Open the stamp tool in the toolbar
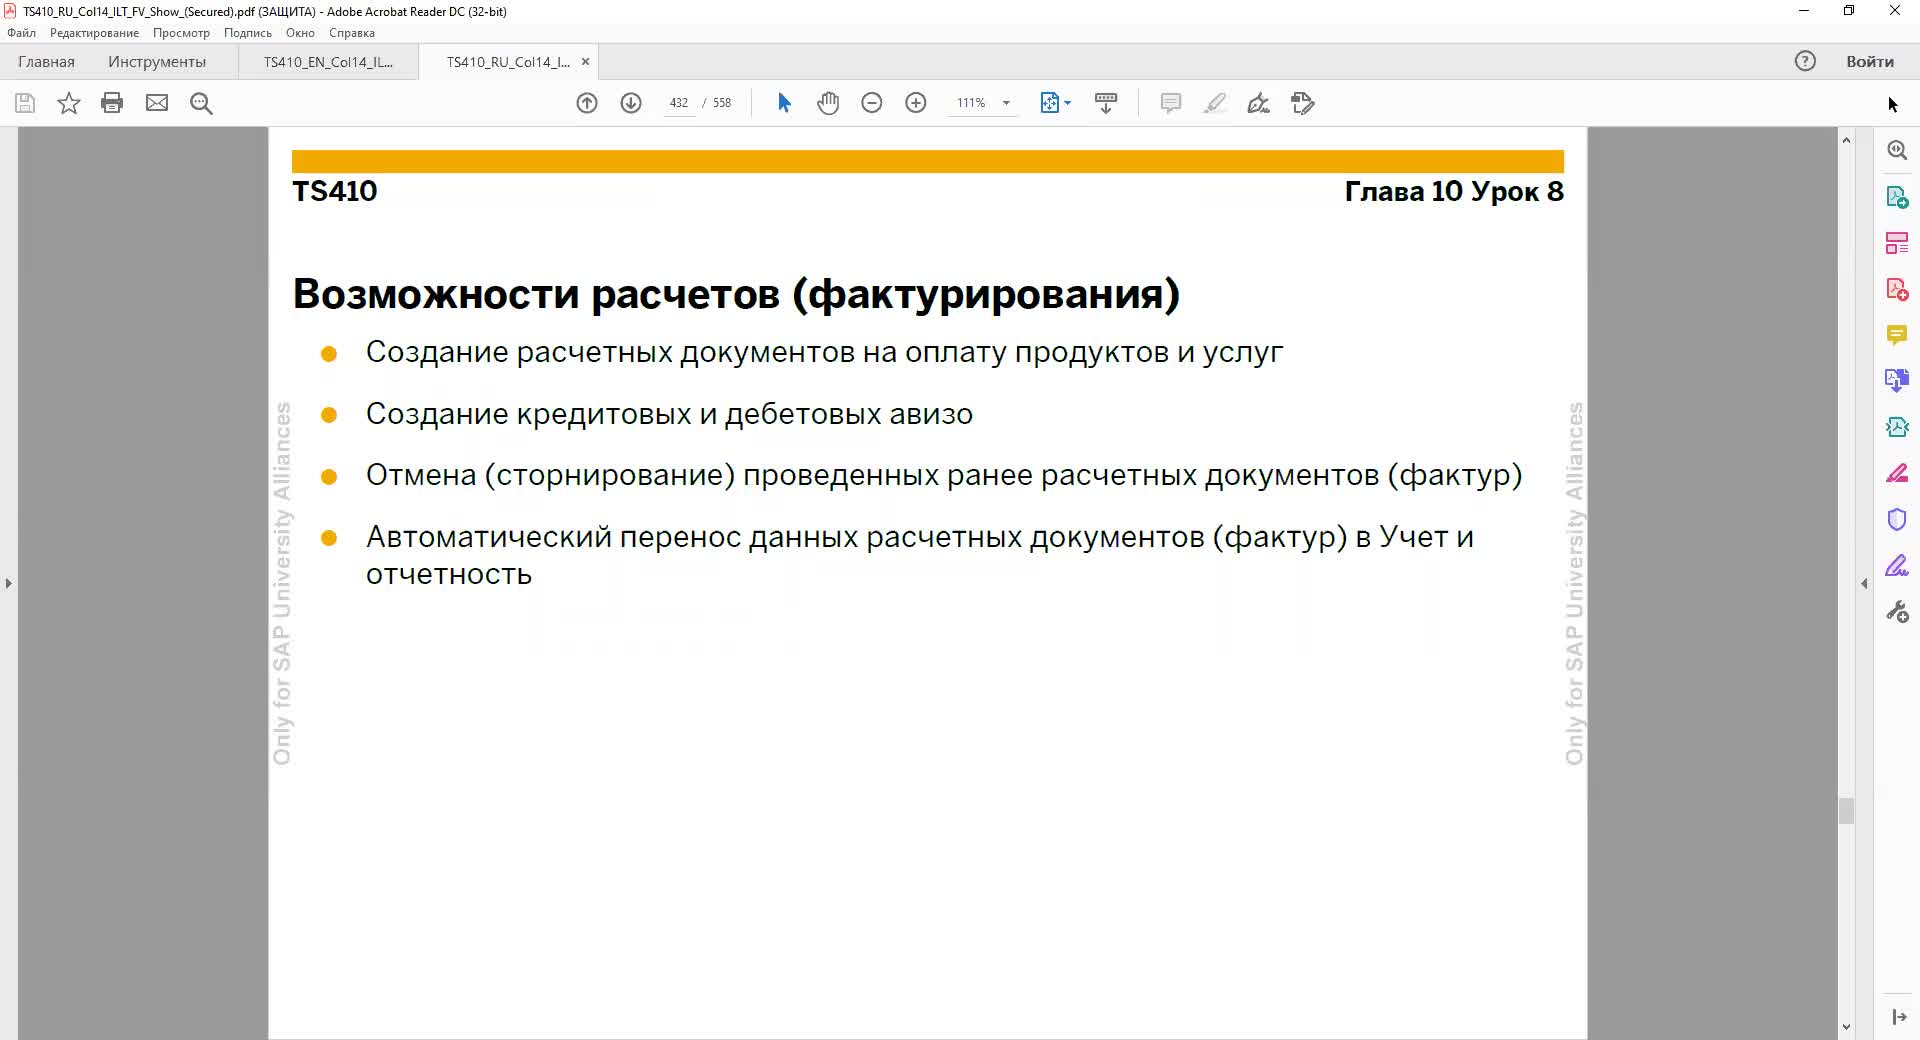Screen dimensions: 1920x1040 pos(1302,103)
